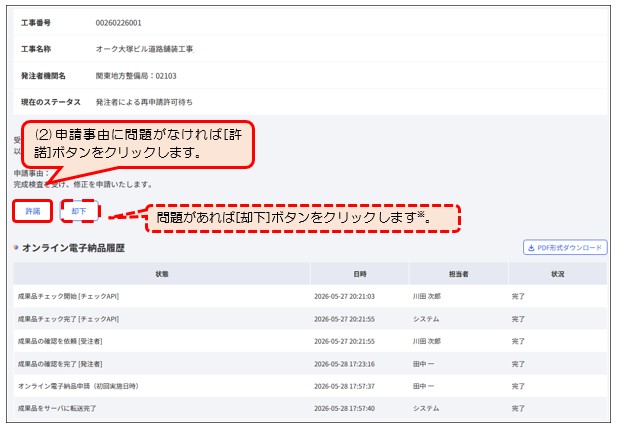Click the orderer value 関東地方整備局：02103

pyautogui.click(x=136, y=76)
